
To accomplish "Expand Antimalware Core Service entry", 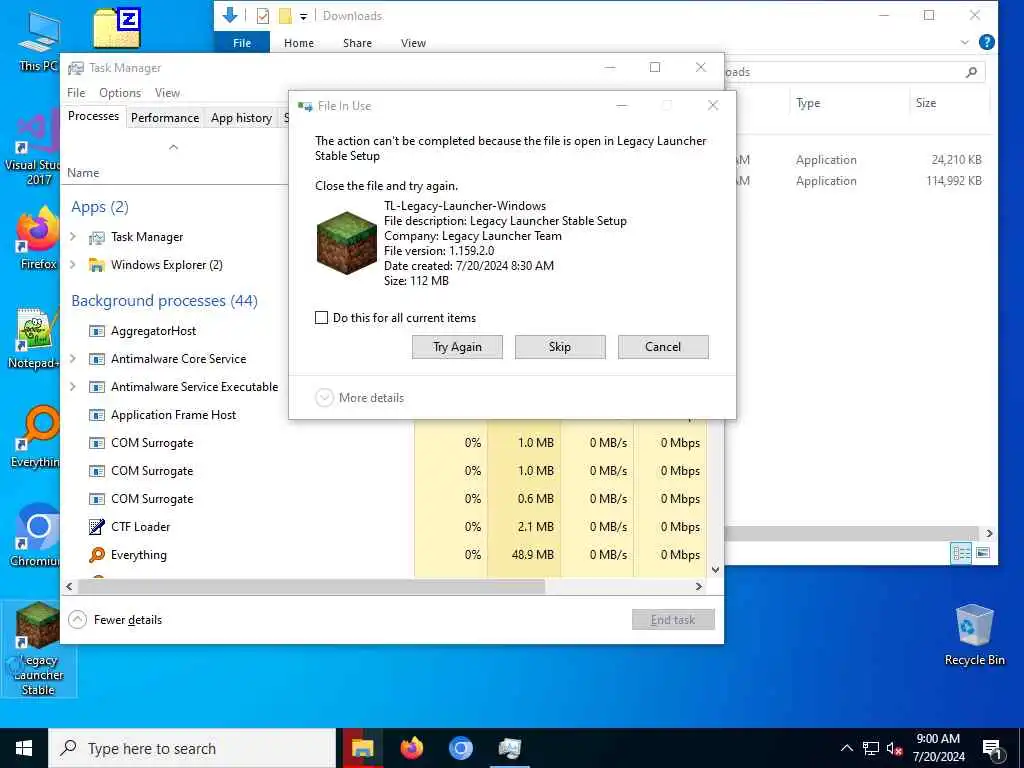I will pyautogui.click(x=73, y=359).
